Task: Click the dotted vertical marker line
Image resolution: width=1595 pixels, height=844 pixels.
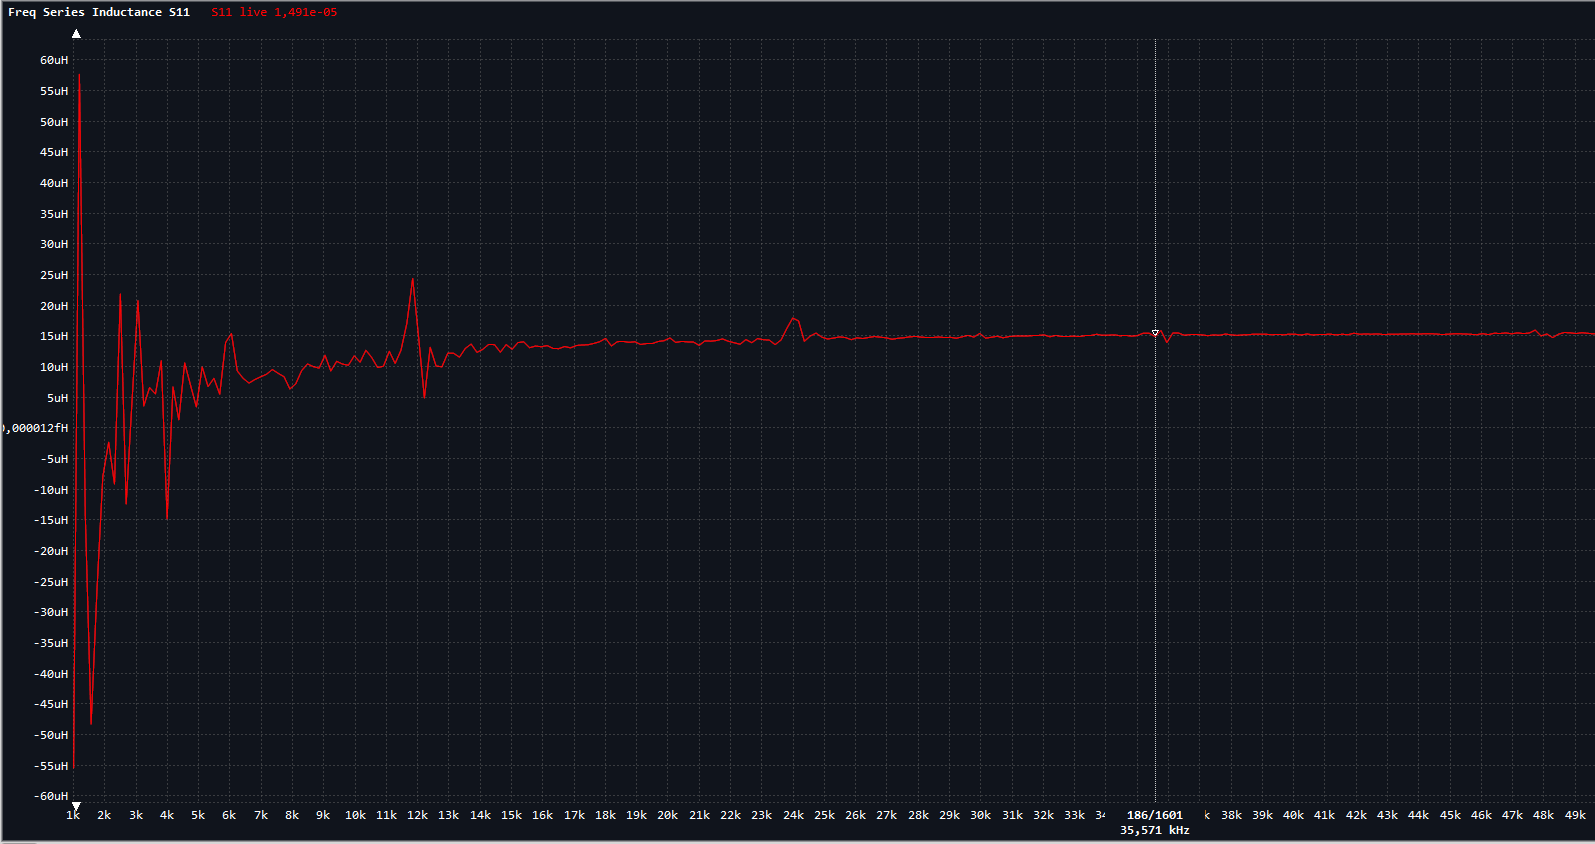Action: pos(1155,550)
